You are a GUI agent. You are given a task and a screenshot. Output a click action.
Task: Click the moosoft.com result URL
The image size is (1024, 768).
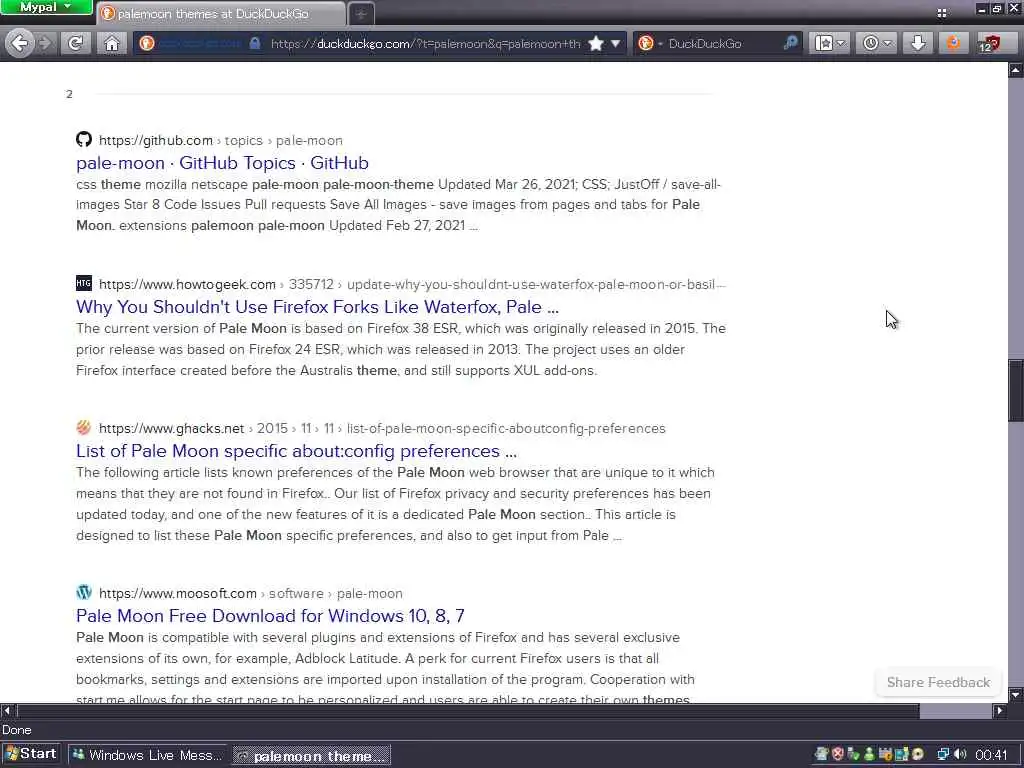tap(251, 594)
